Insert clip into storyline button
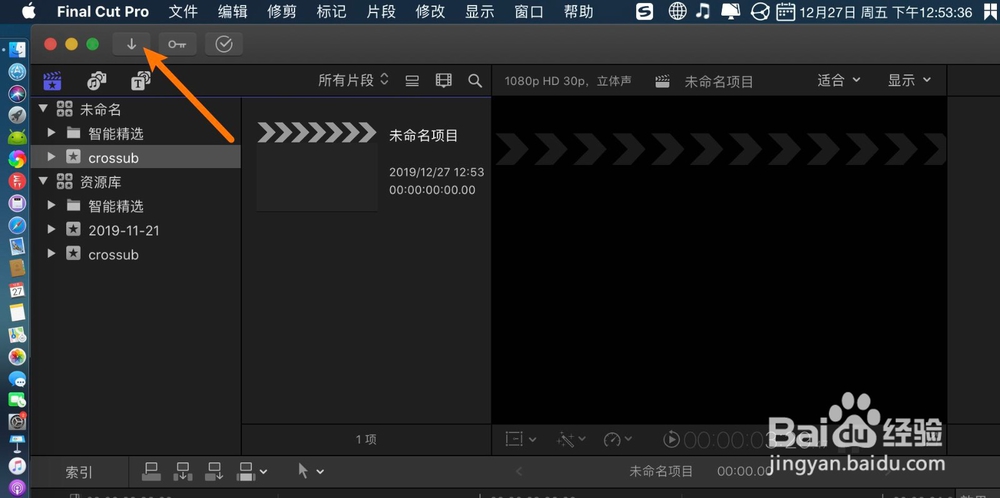1000x498 pixels. coord(183,472)
